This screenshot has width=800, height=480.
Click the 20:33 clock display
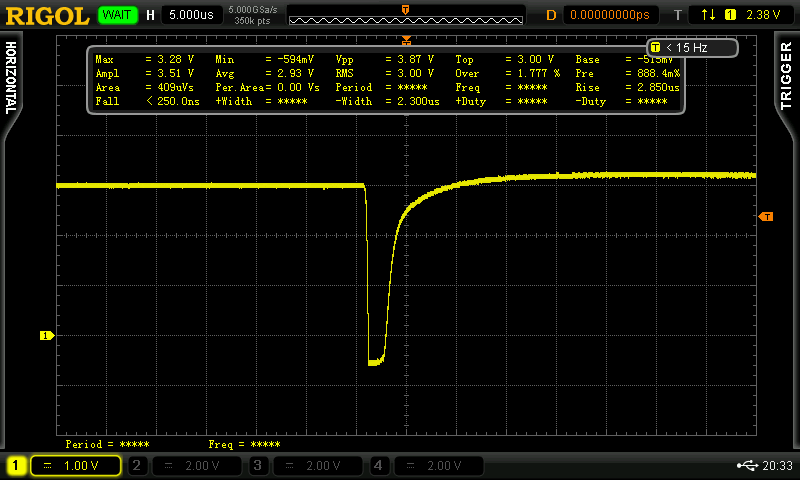(x=778, y=465)
